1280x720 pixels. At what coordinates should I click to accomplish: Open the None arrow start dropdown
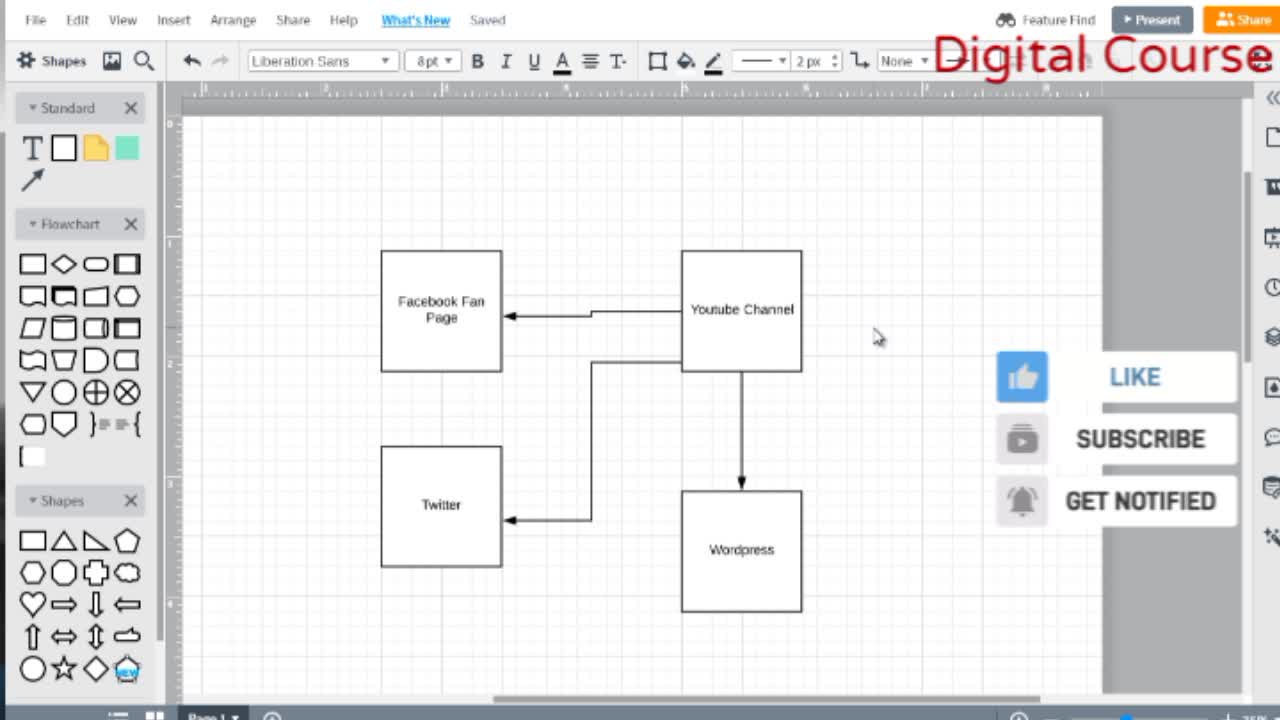coord(904,61)
